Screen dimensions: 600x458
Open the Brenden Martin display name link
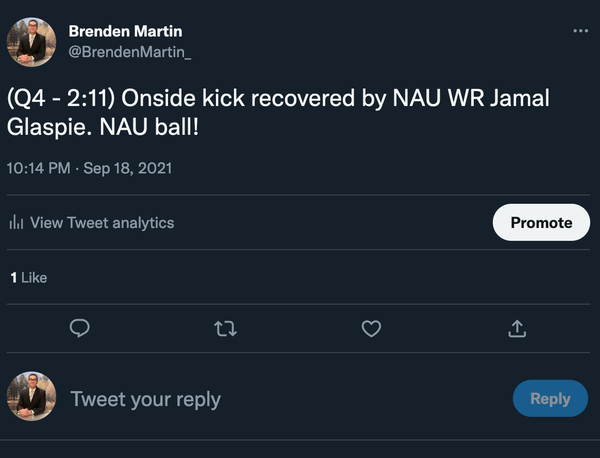[x=125, y=32]
